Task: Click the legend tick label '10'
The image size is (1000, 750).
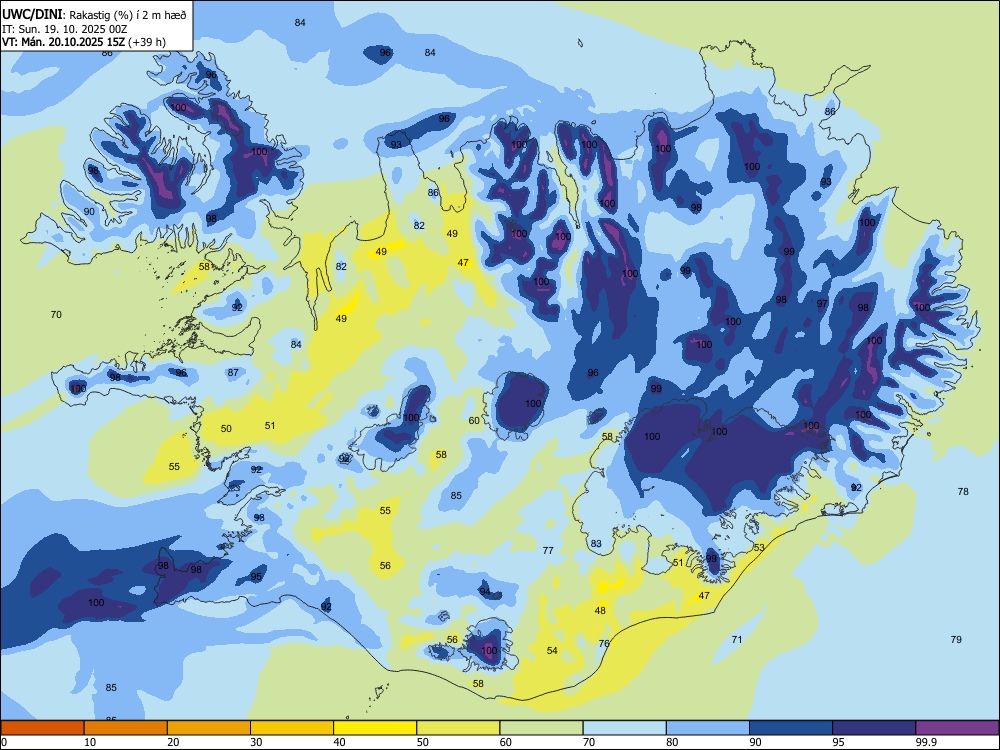Action: coord(90,742)
